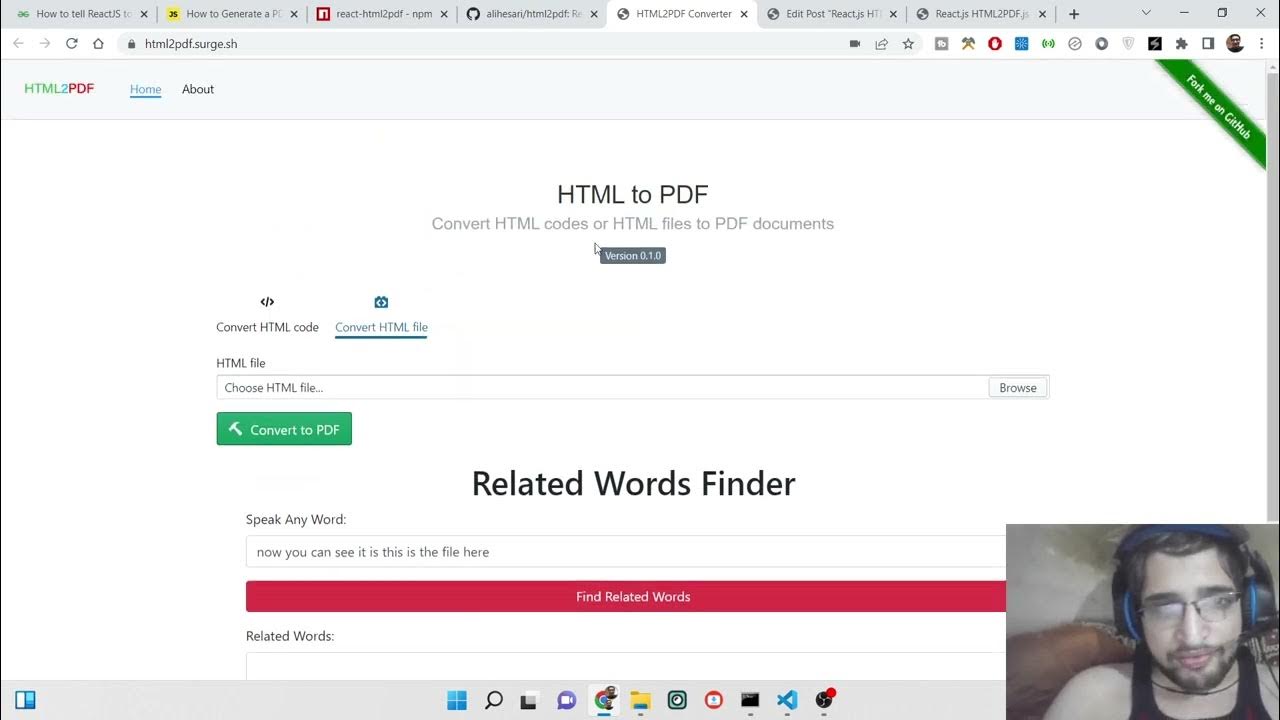Open taskbar Search magnifier icon

point(493,700)
